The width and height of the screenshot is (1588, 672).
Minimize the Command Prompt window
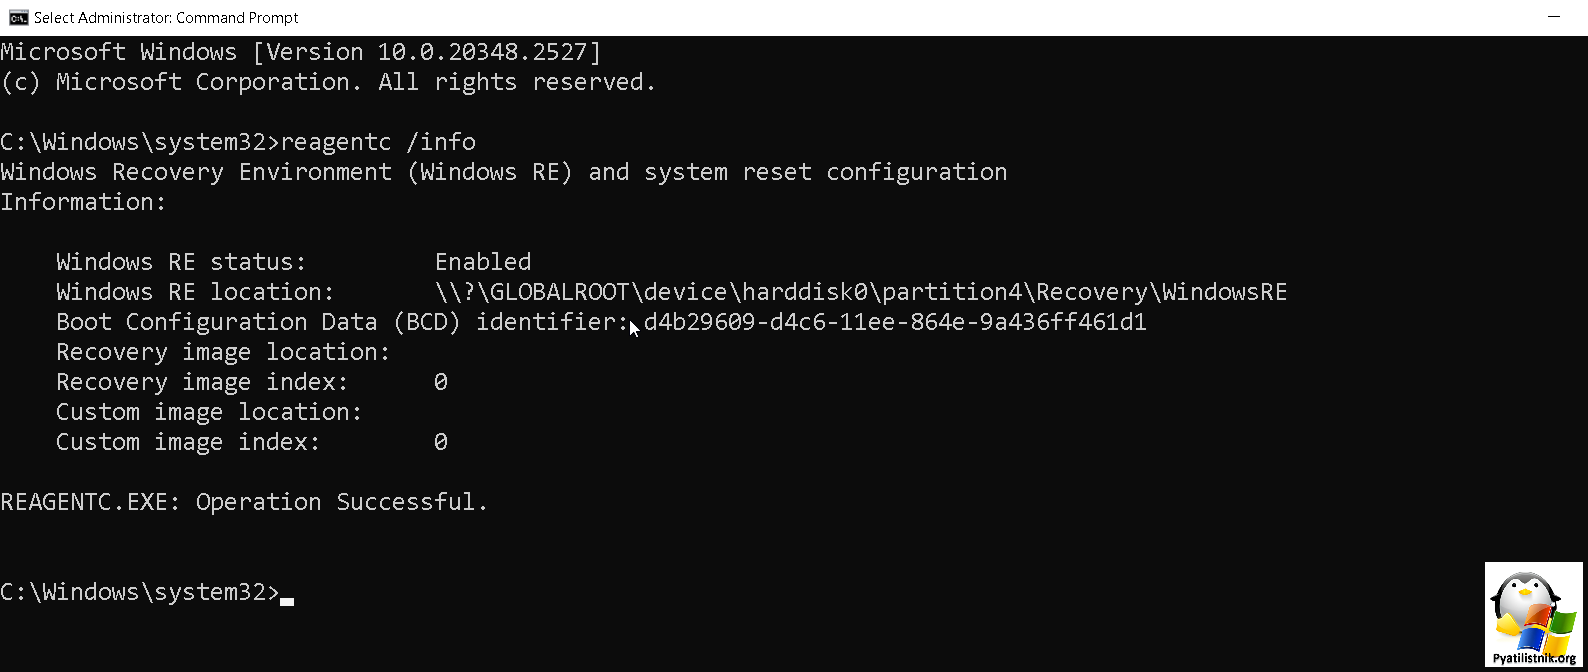pyautogui.click(x=1554, y=17)
